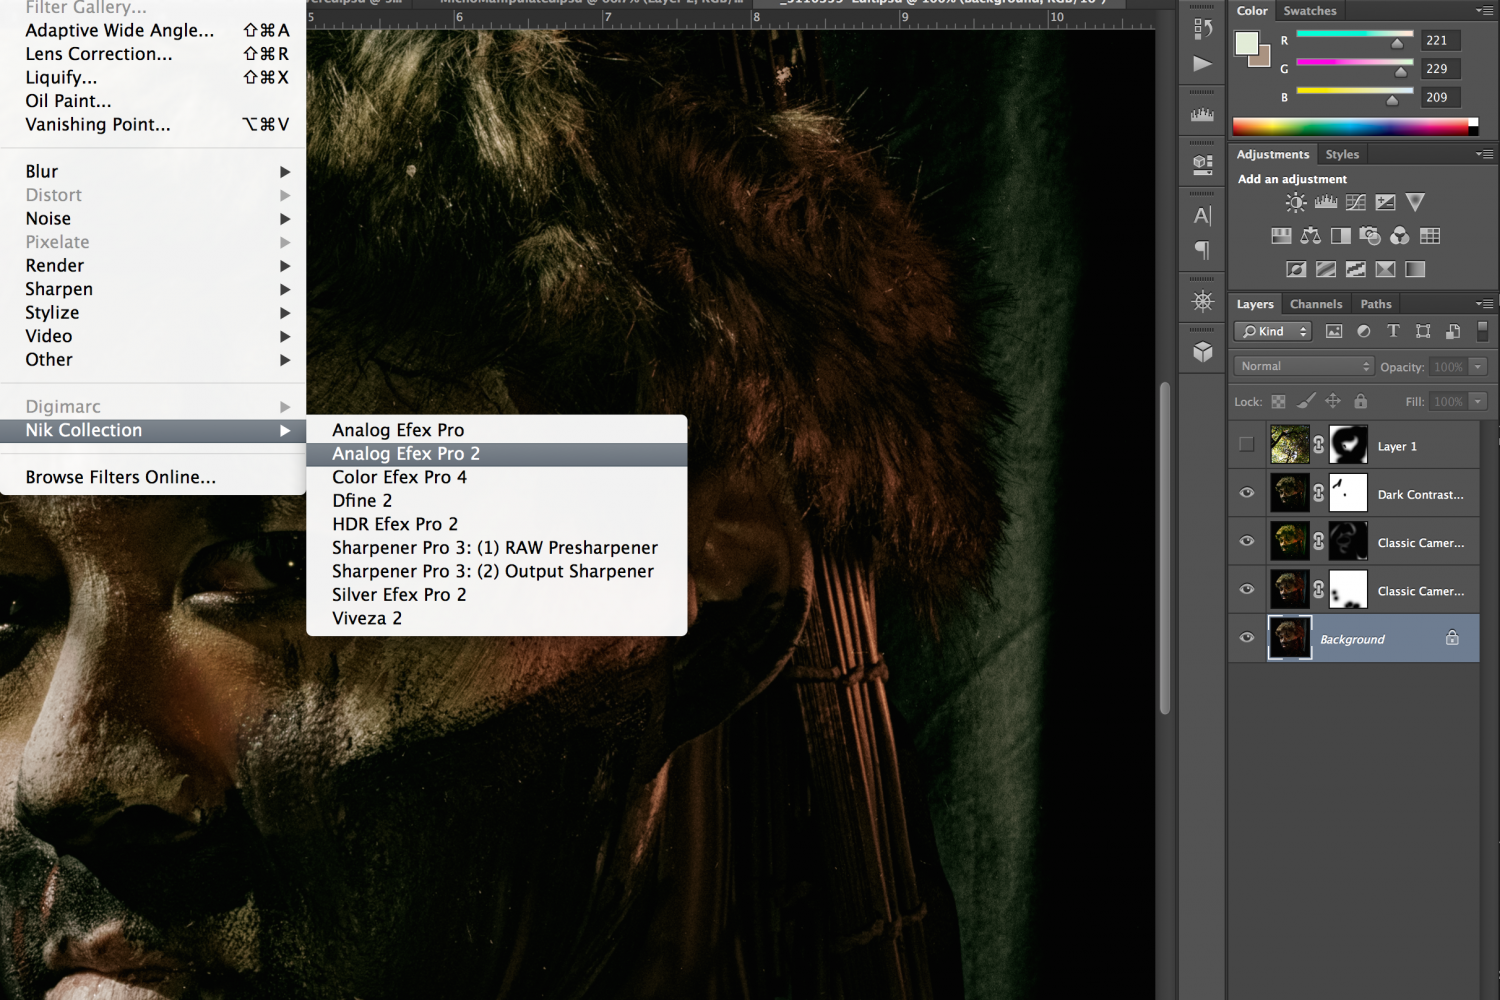Image resolution: width=1500 pixels, height=1000 pixels.
Task: Add a Photo Filter adjustment layer
Action: point(1370,236)
